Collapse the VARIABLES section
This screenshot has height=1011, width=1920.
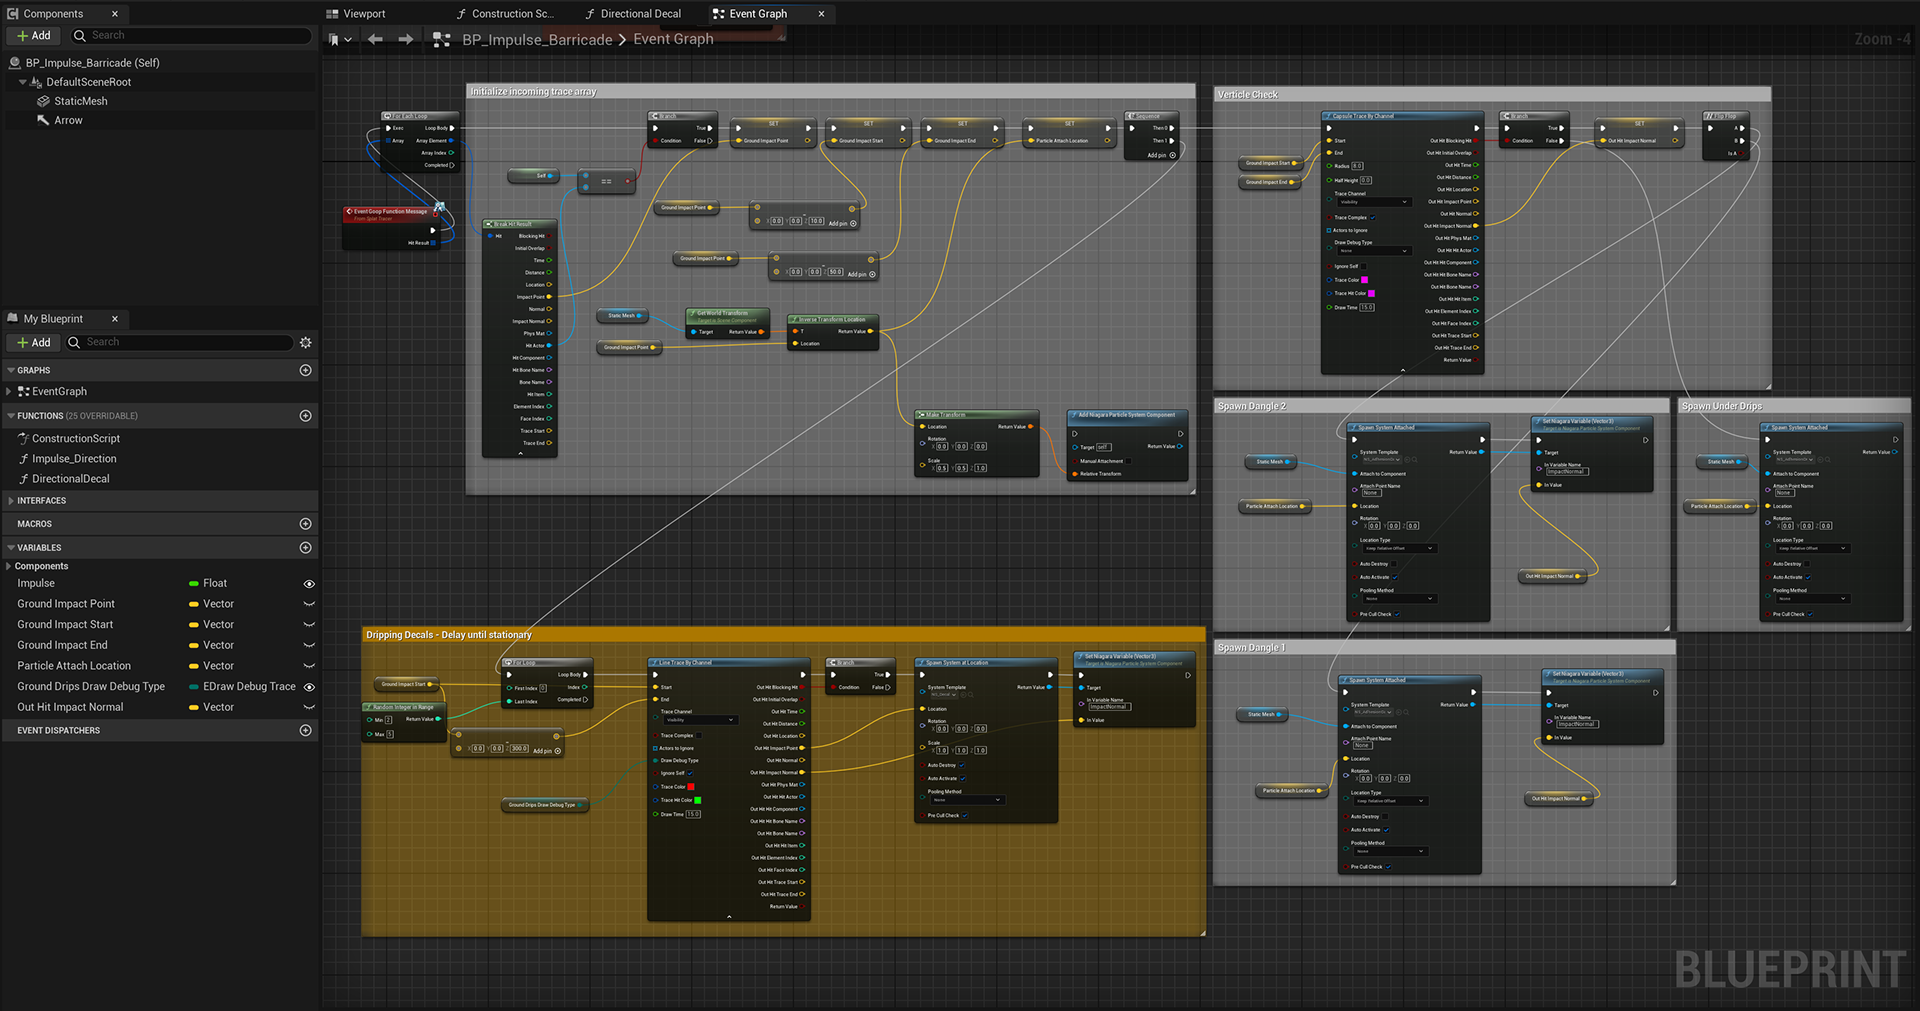11,548
